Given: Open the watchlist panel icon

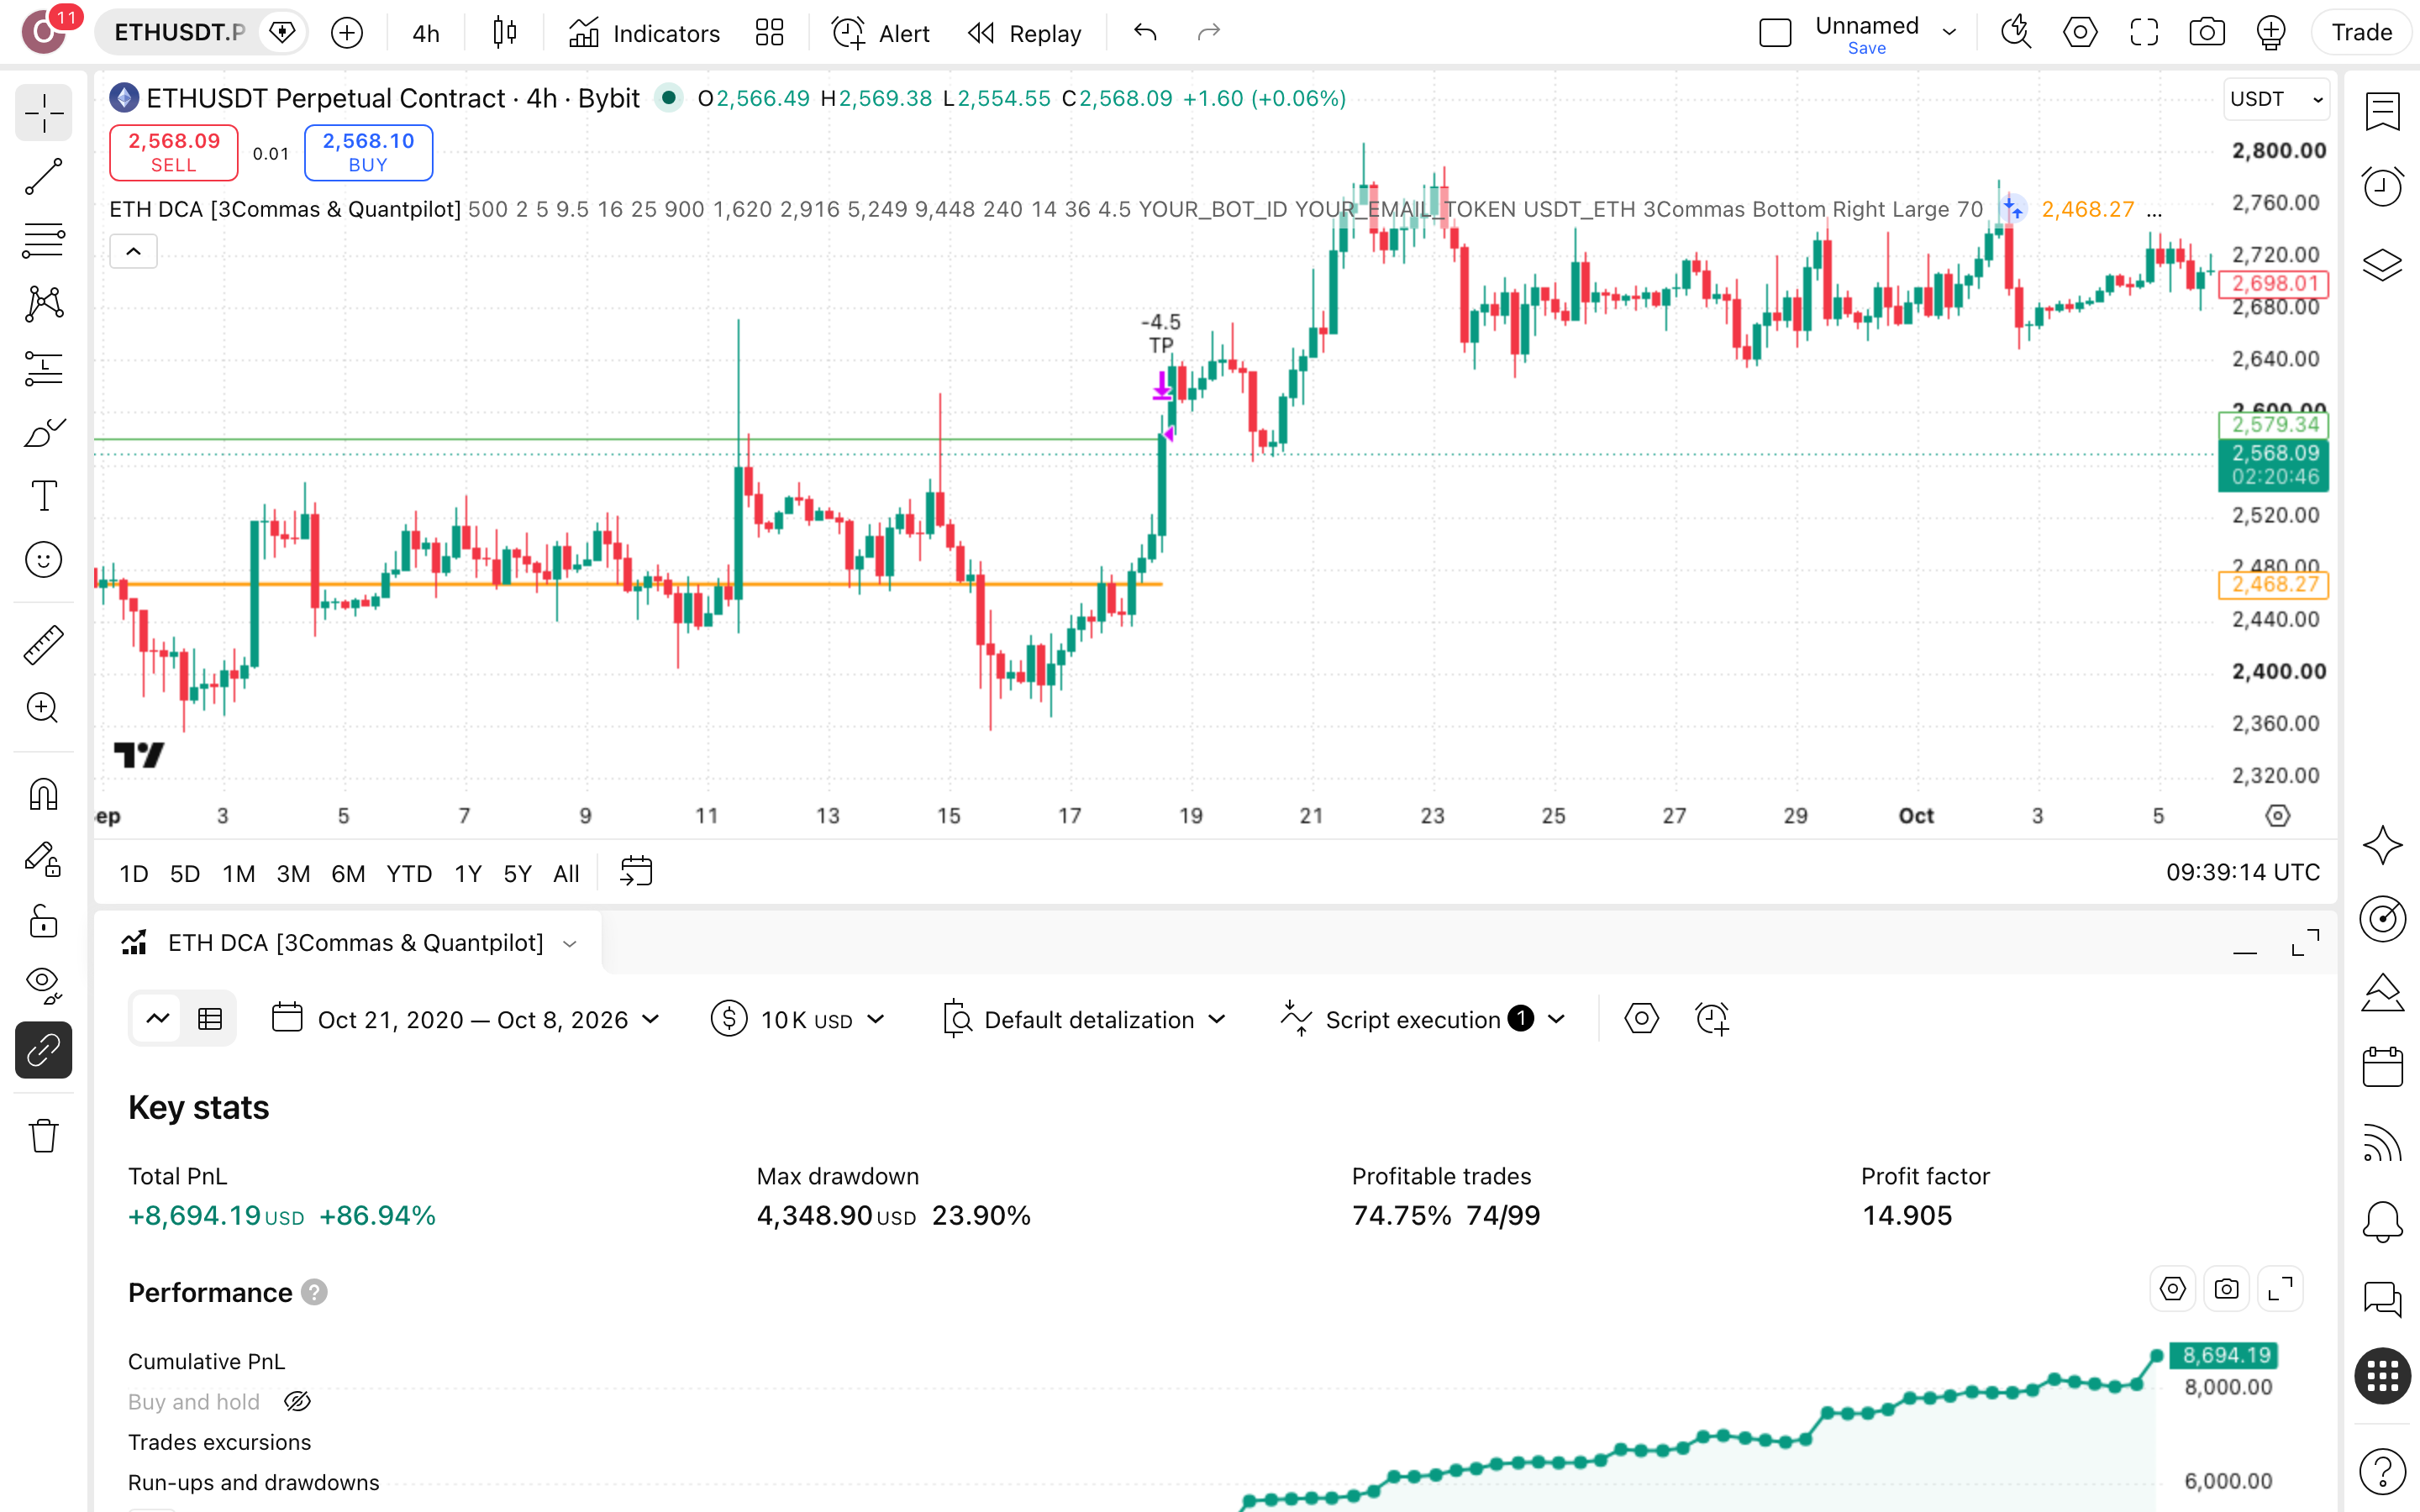Looking at the screenshot, I should (2382, 111).
